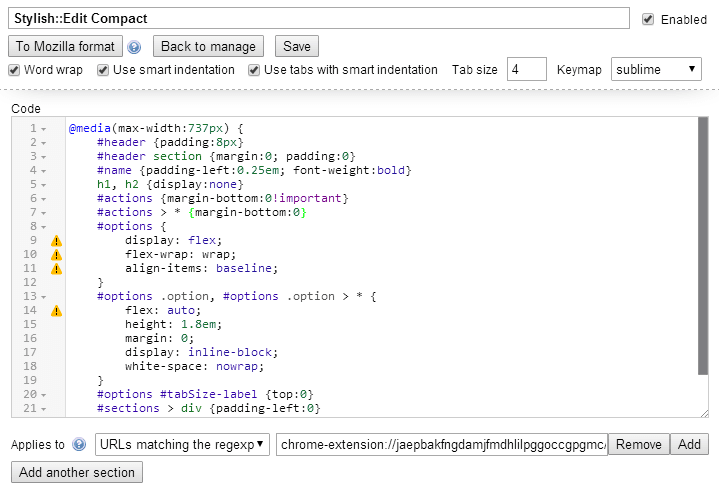Uncheck Use smart indentation
This screenshot has height=495, width=719.
pyautogui.click(x=103, y=70)
